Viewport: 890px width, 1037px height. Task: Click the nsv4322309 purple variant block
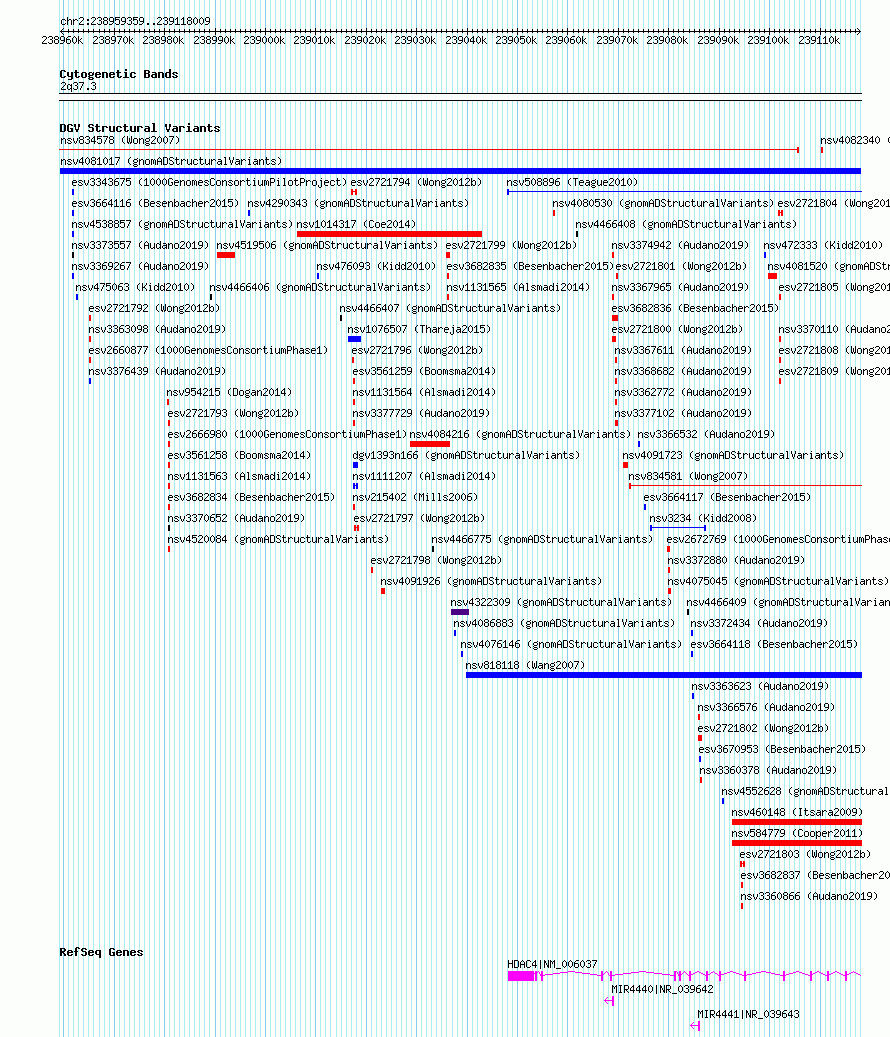pyautogui.click(x=460, y=612)
